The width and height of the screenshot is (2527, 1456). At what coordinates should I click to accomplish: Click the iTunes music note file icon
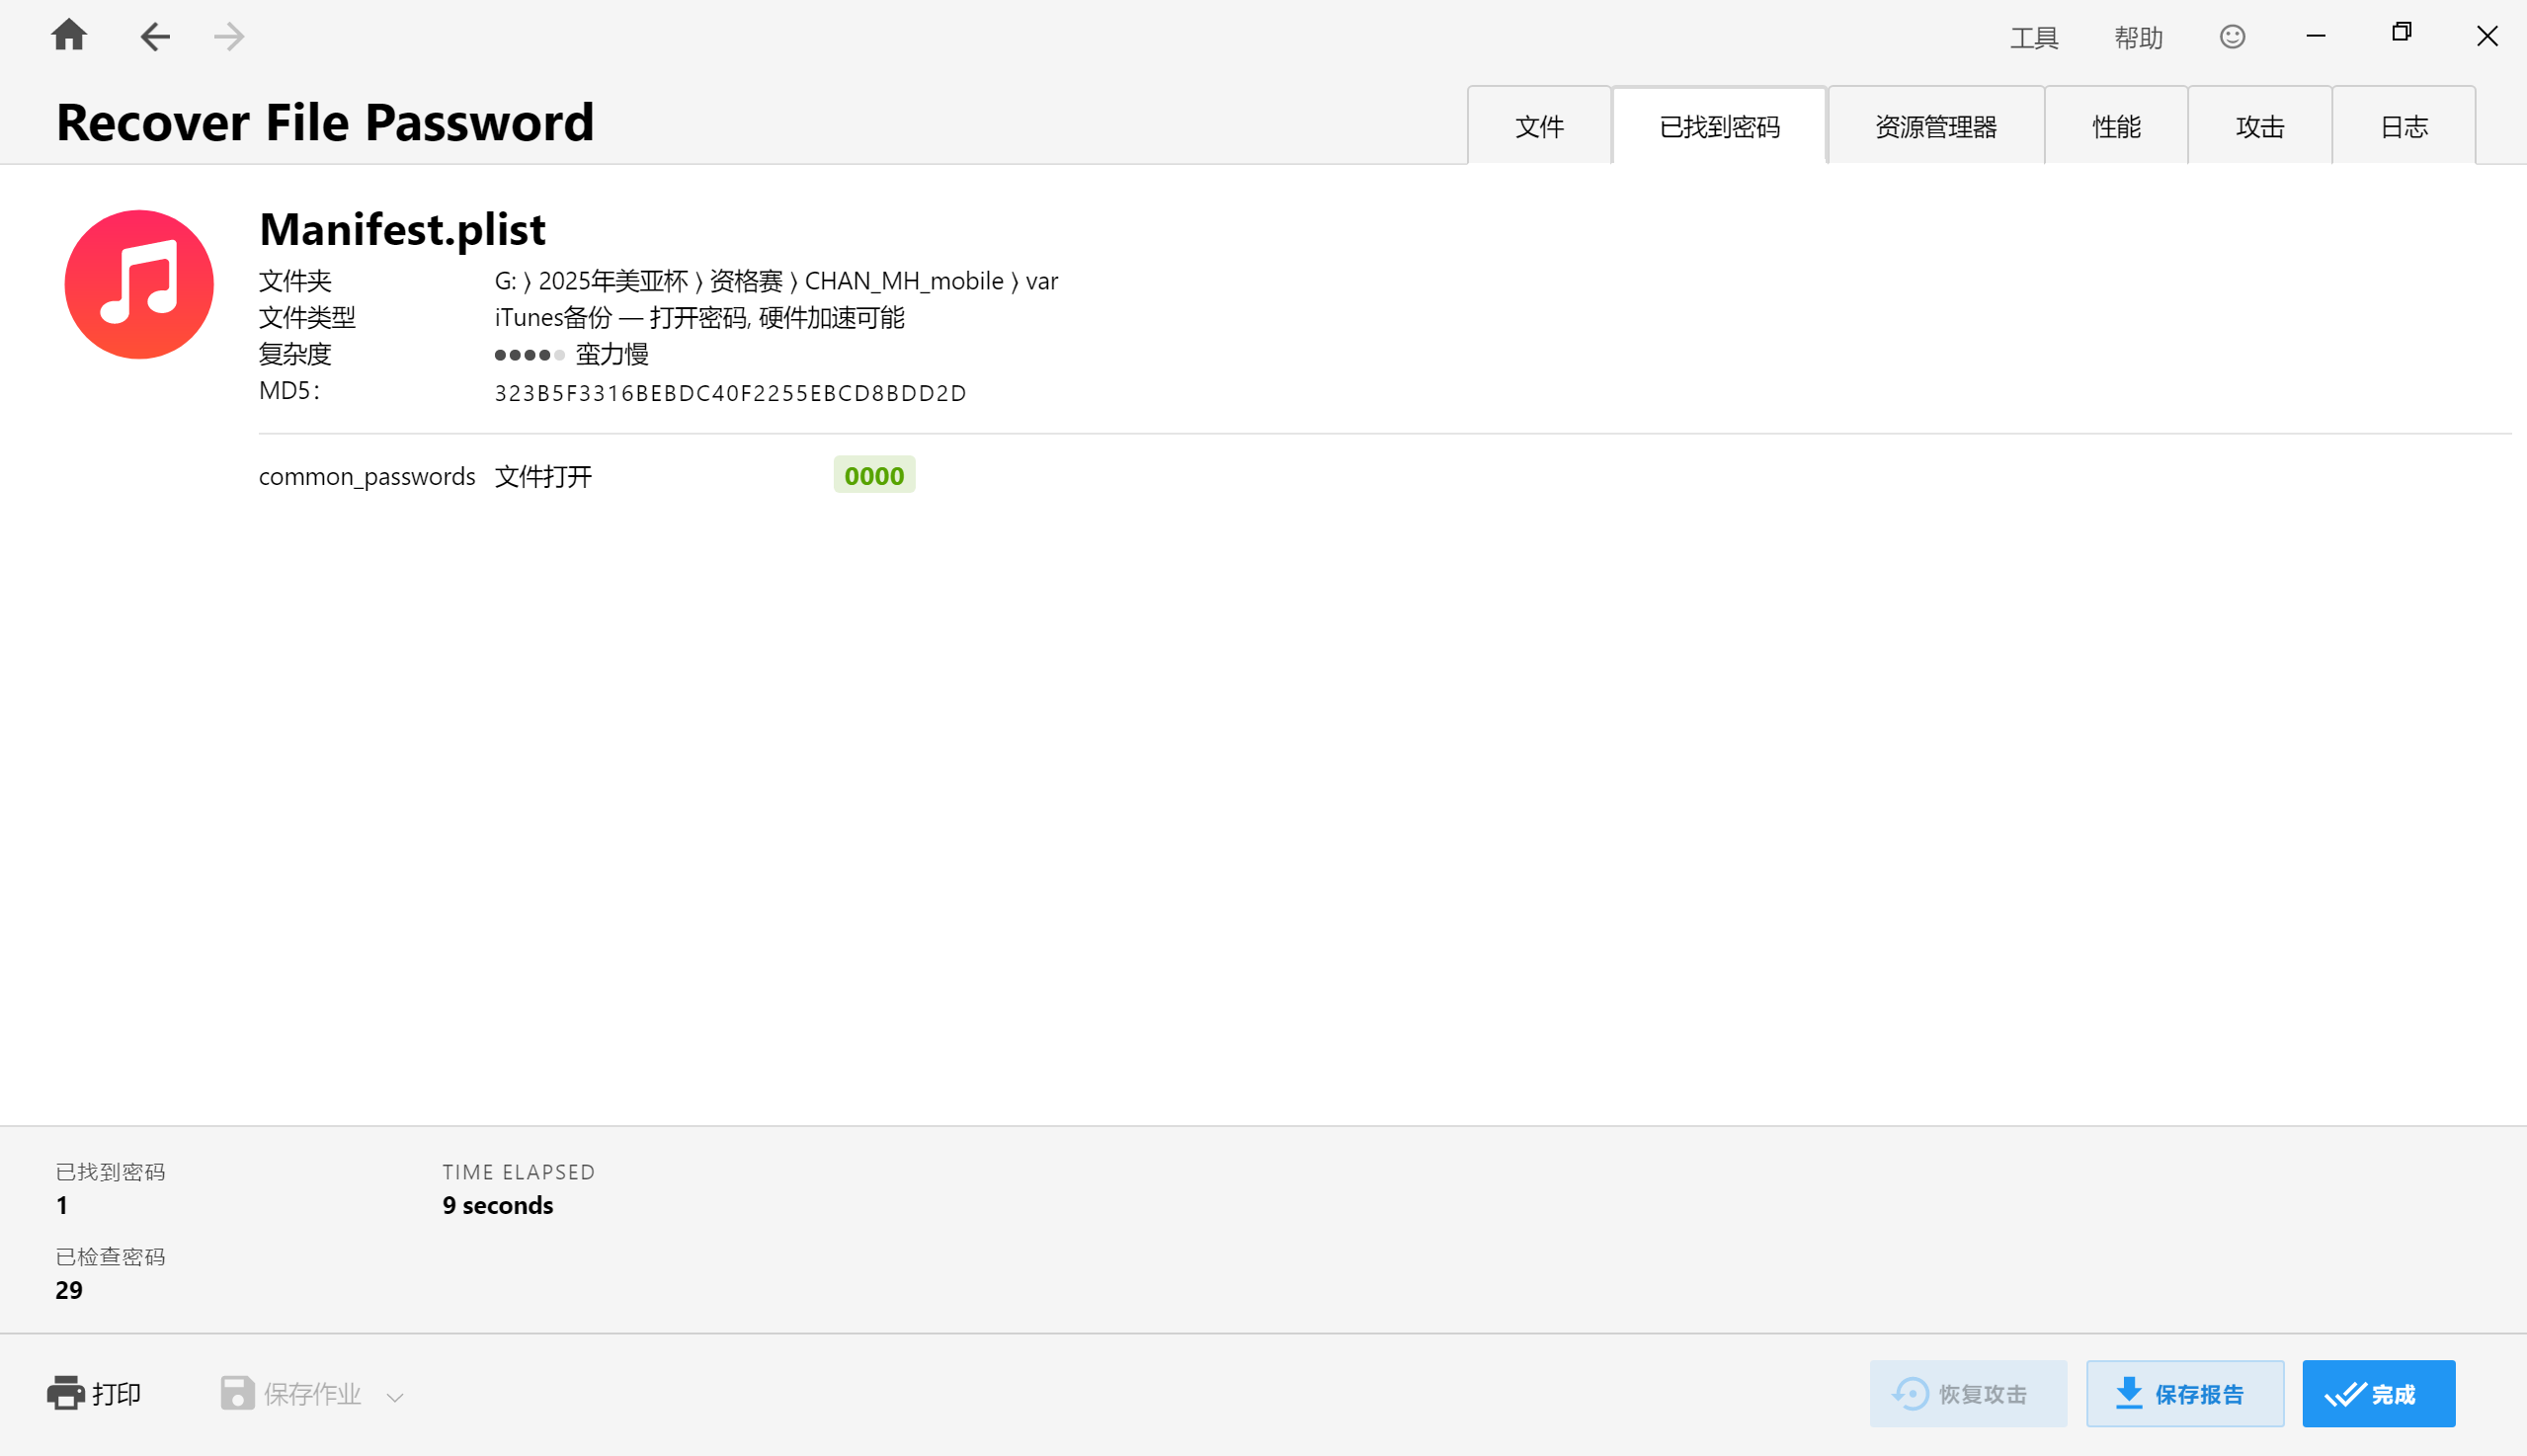pyautogui.click(x=139, y=285)
